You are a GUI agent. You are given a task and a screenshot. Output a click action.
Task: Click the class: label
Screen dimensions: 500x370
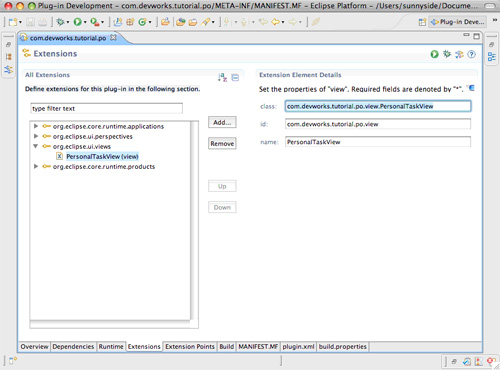(x=268, y=106)
